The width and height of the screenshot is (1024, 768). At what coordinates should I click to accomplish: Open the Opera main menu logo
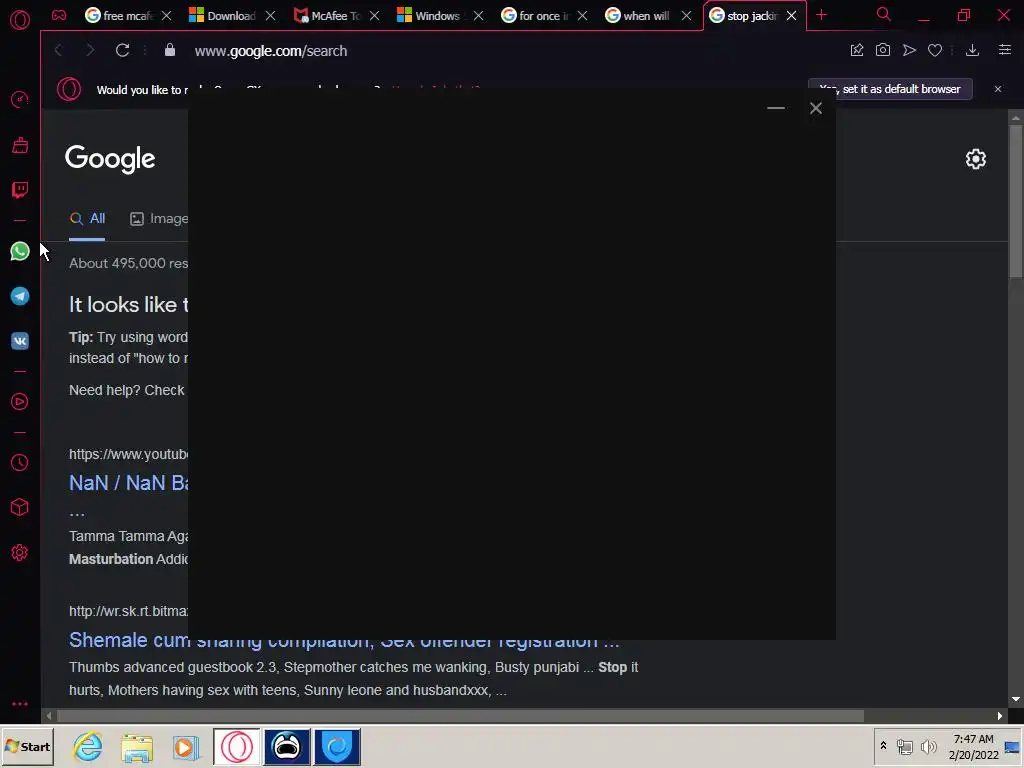[20, 20]
